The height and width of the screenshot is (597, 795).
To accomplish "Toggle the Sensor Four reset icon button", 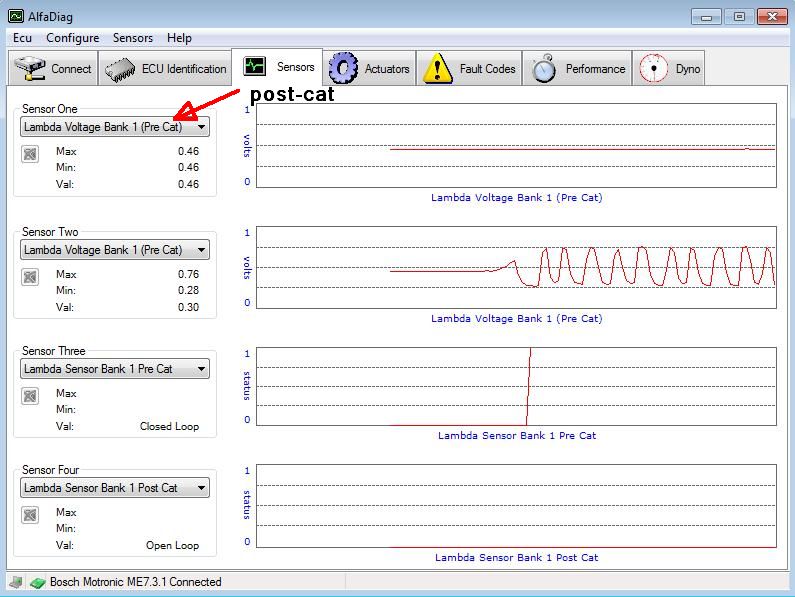I will click(31, 515).
